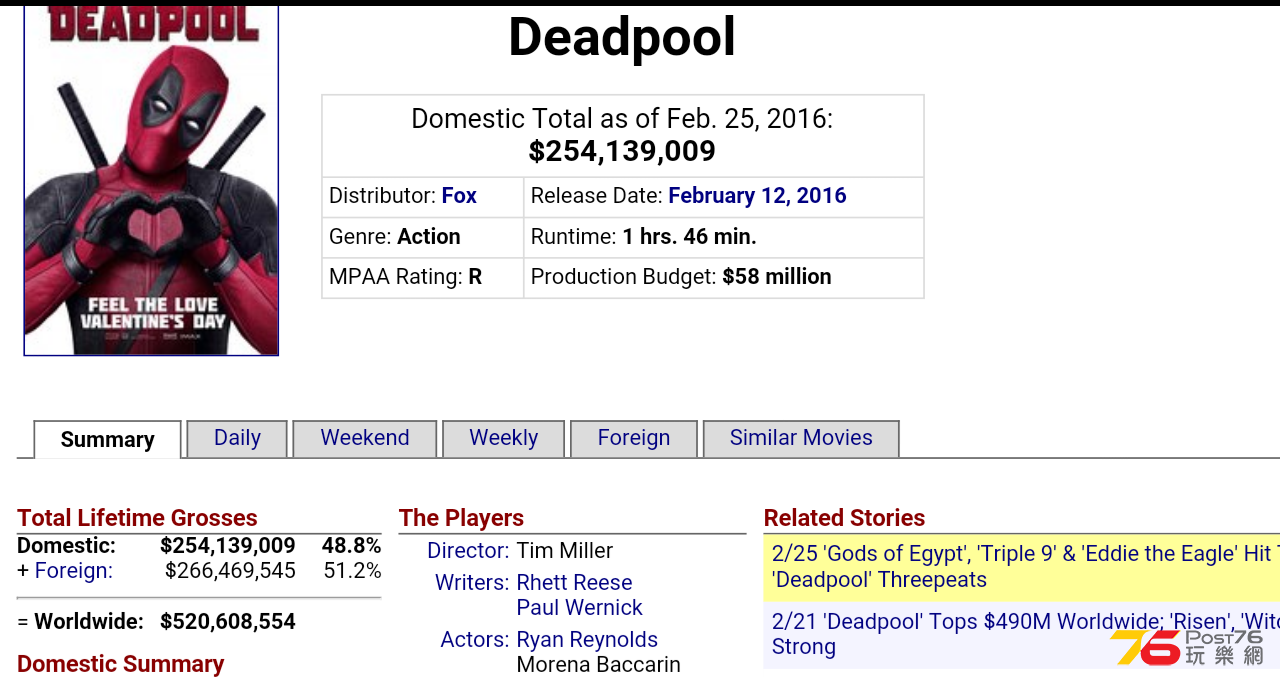Click the Fox distributor link
The height and width of the screenshot is (678, 1280).
point(459,196)
